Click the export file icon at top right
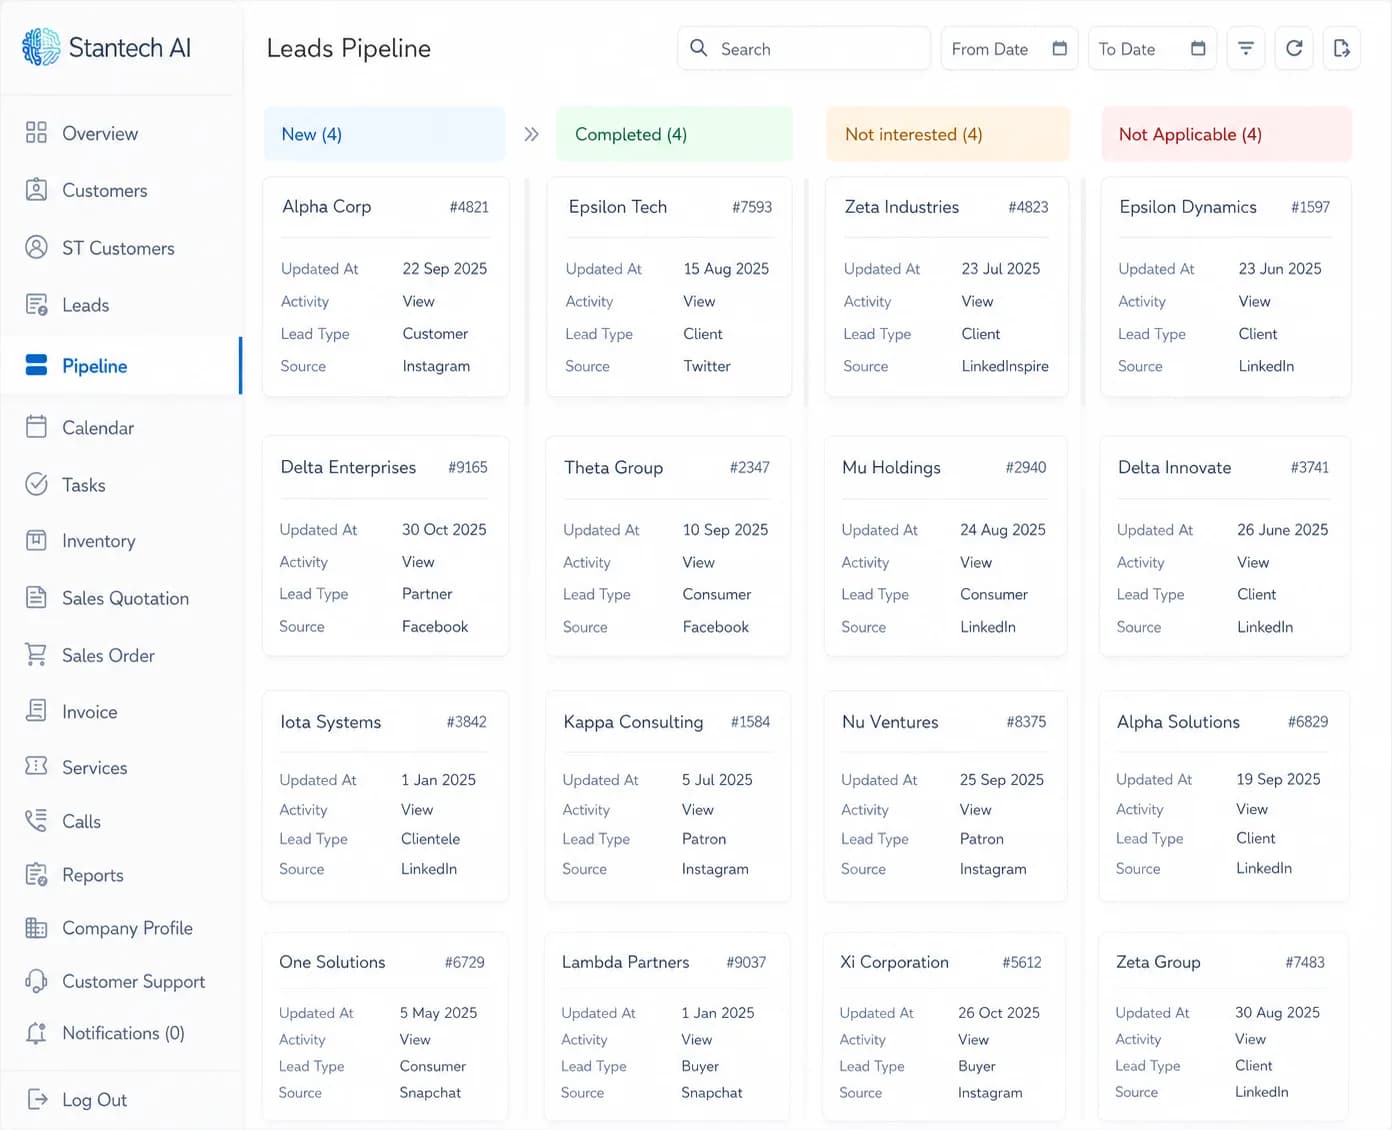Screen dimensions: 1392x1130 coord(1342,48)
